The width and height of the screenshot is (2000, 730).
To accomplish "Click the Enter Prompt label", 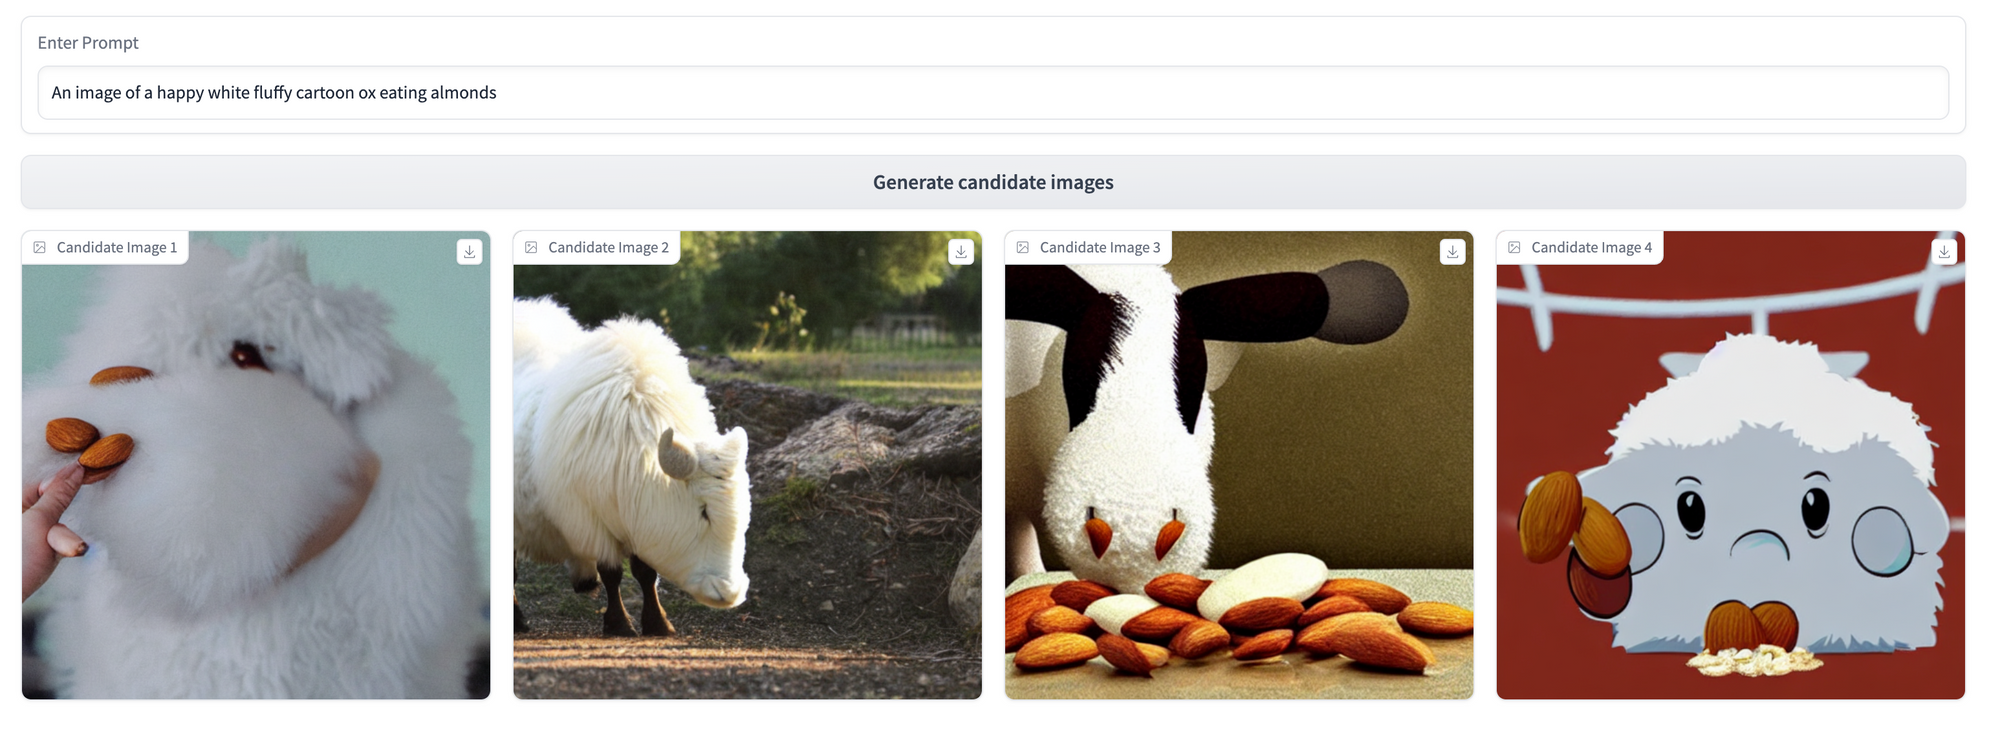I will (x=88, y=43).
